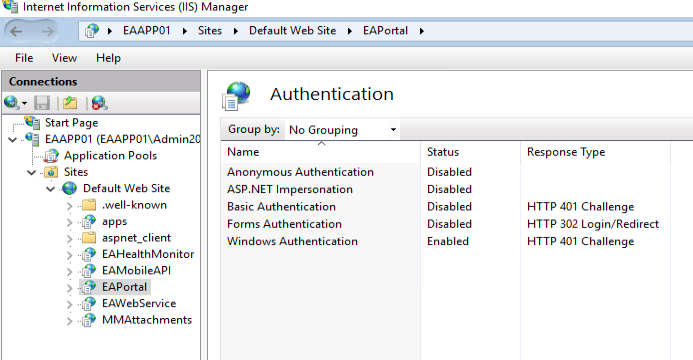Viewport: 693px width, 360px height.
Task: Click Enabled status of Windows Authentication
Action: pyautogui.click(x=448, y=241)
